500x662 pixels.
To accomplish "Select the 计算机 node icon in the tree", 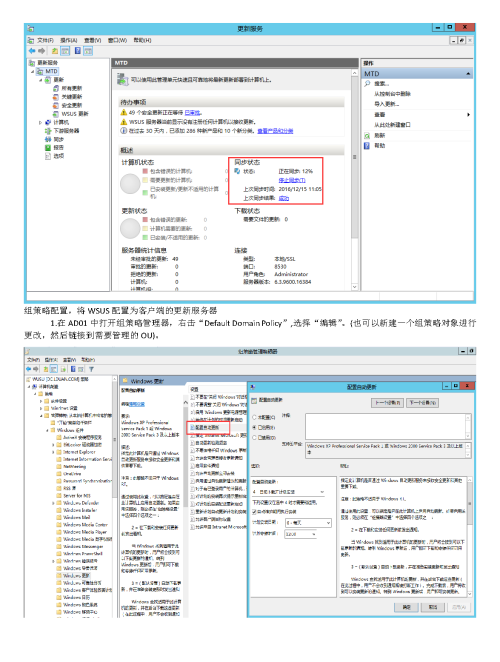I will (x=48, y=122).
